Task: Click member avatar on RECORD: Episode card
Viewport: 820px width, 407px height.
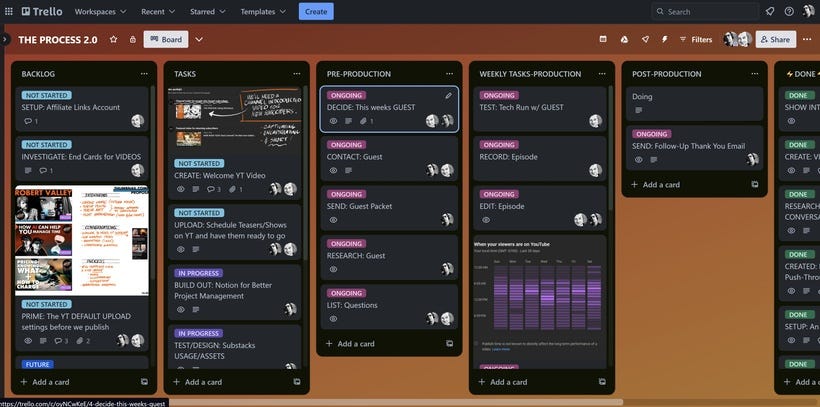Action: pos(596,170)
